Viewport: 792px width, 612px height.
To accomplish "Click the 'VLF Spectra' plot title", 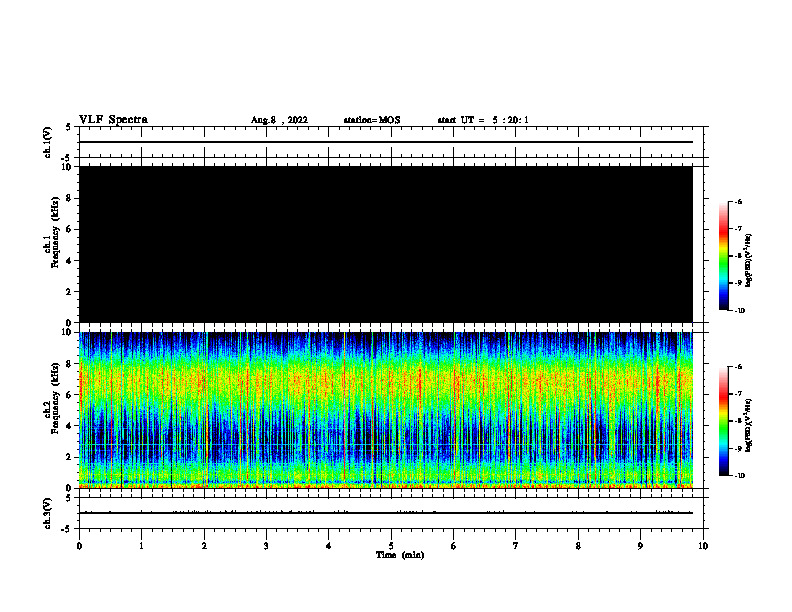I will click(x=113, y=120).
